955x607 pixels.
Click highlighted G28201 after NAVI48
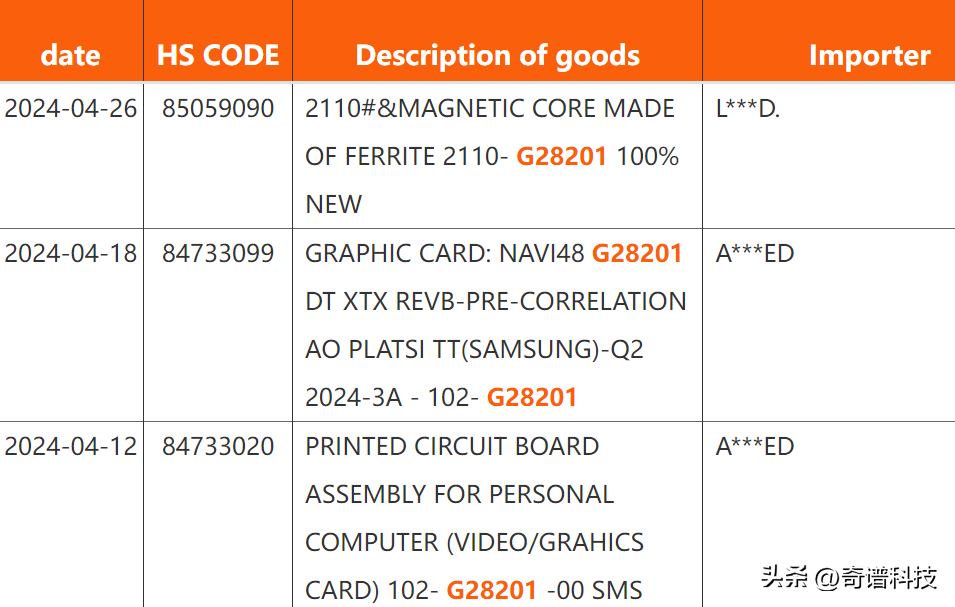tap(637, 254)
